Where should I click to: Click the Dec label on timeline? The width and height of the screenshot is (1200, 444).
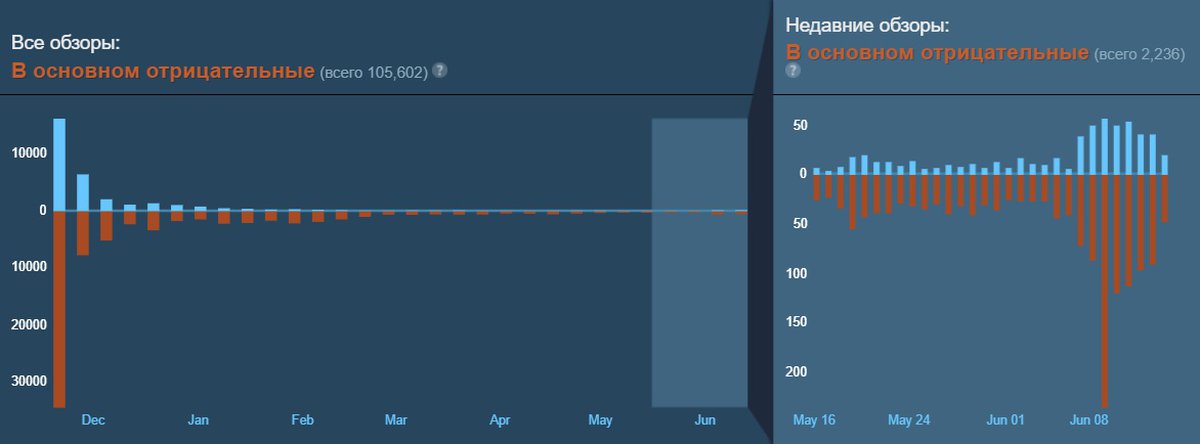click(x=93, y=420)
